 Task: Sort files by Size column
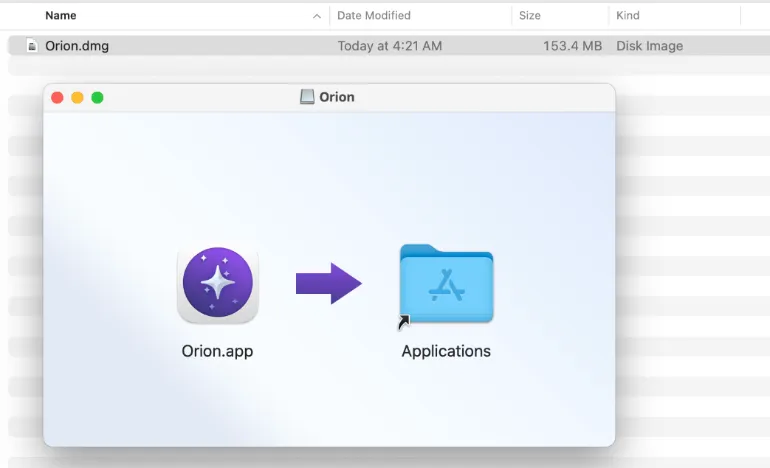click(x=530, y=15)
